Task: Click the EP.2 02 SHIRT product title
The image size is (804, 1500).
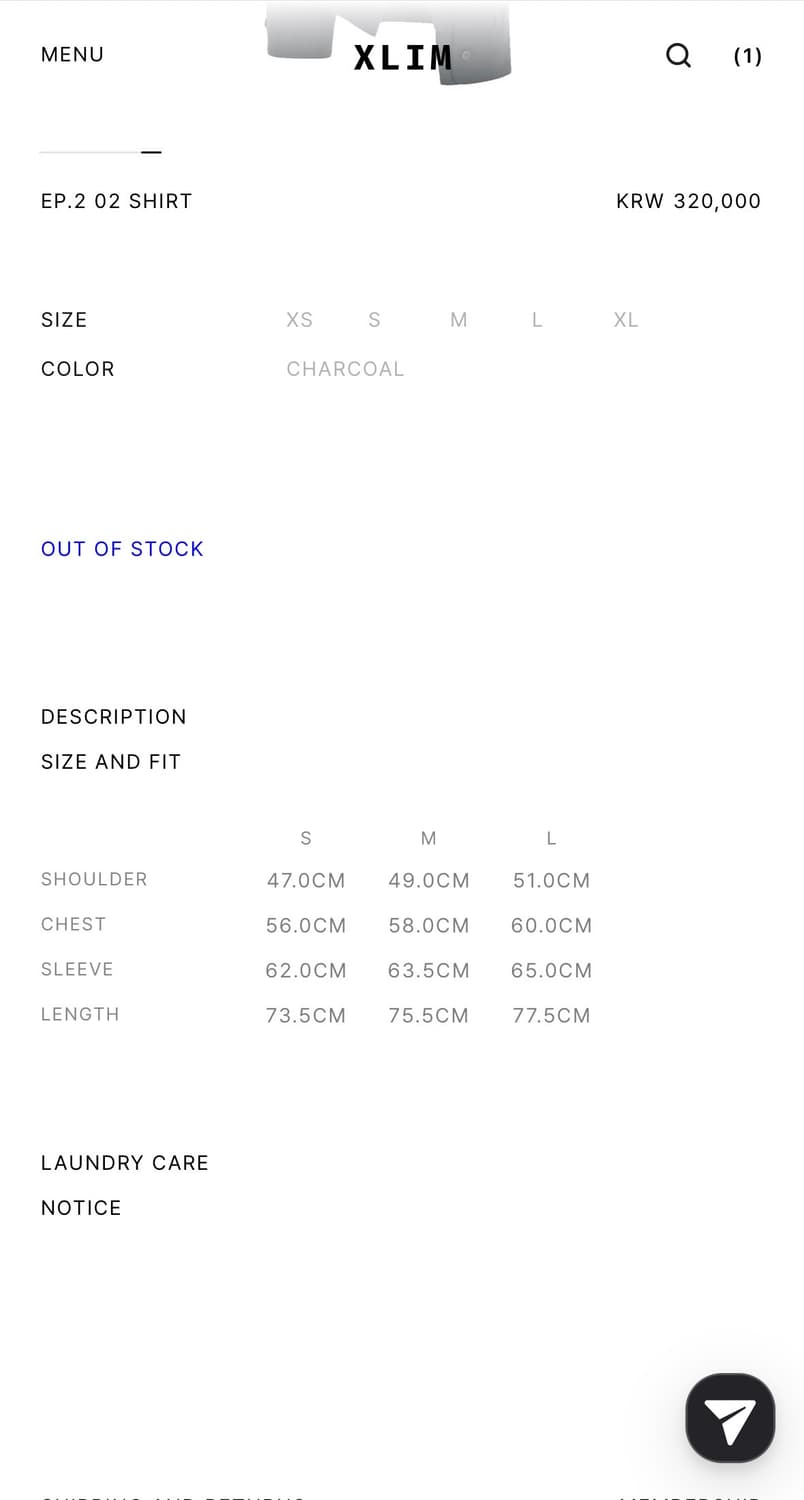Action: 116,201
